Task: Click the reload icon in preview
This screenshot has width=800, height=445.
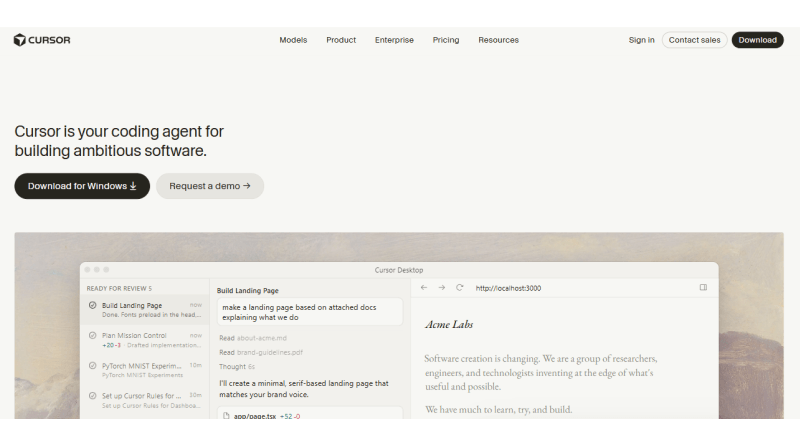Action: coord(459,288)
